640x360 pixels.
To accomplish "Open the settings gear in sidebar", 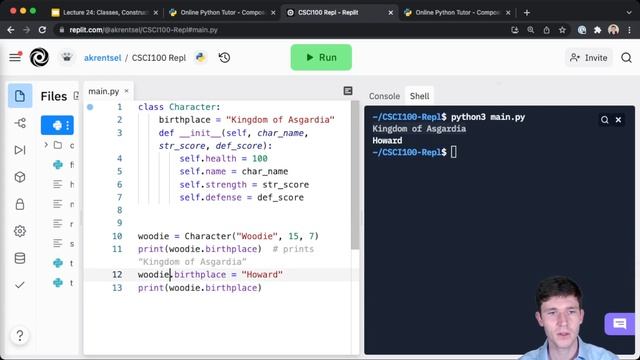I will point(20,231).
